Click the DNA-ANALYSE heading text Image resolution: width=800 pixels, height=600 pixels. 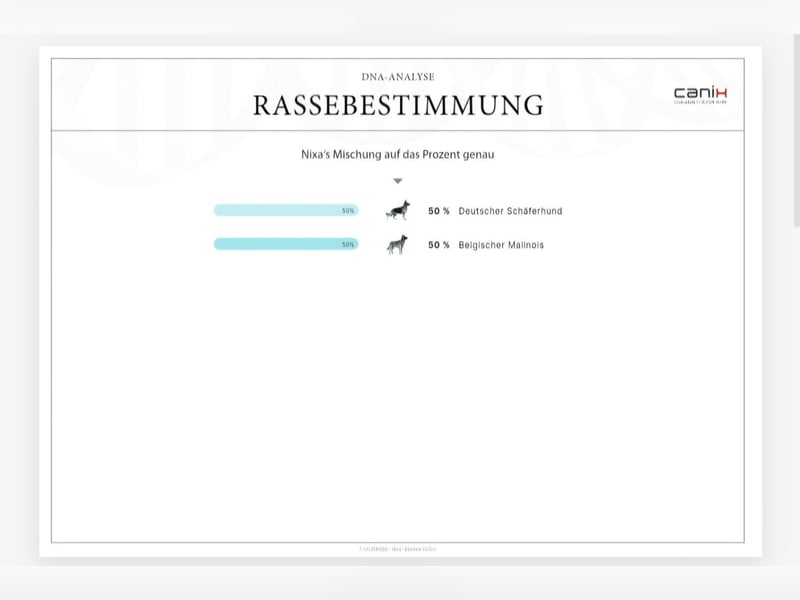click(x=398, y=77)
